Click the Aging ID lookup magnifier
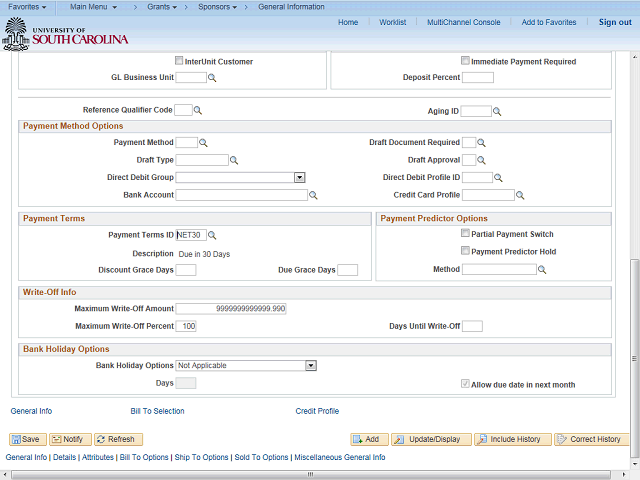 496,112
